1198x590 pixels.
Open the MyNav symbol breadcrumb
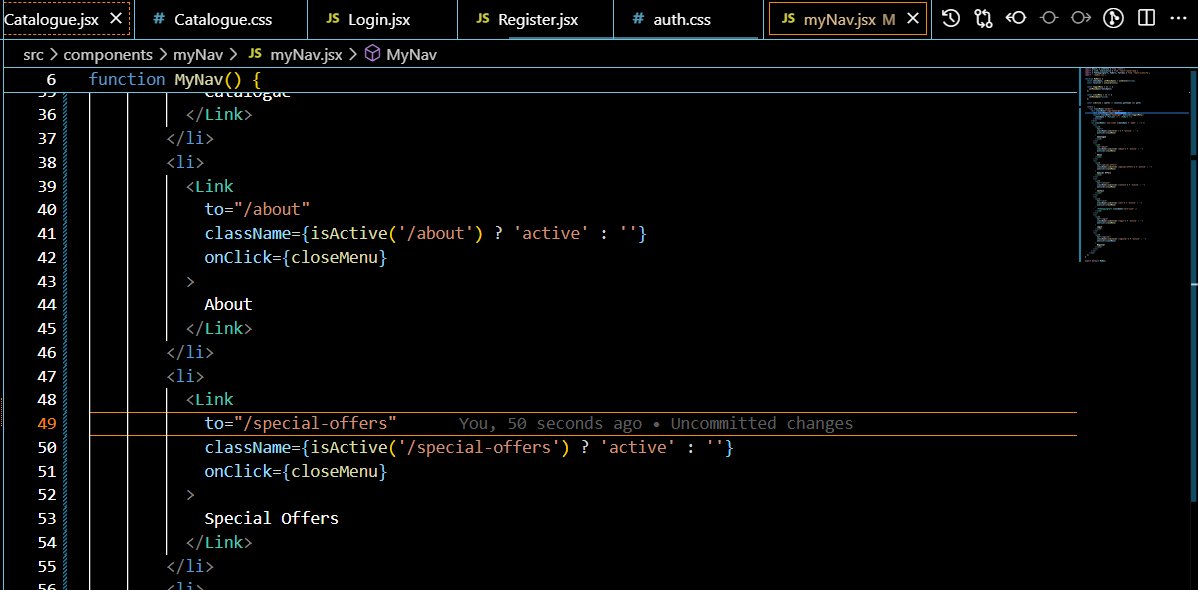pyautogui.click(x=400, y=54)
